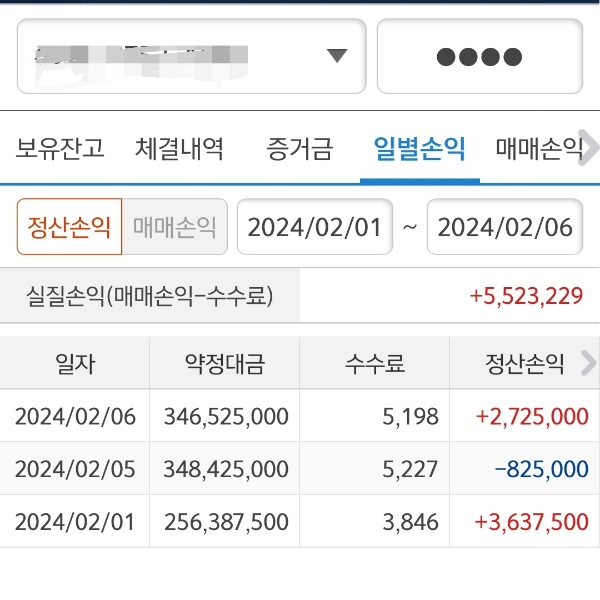
Task: Select the 2024/02/01 row
Action: pyautogui.click(x=300, y=521)
